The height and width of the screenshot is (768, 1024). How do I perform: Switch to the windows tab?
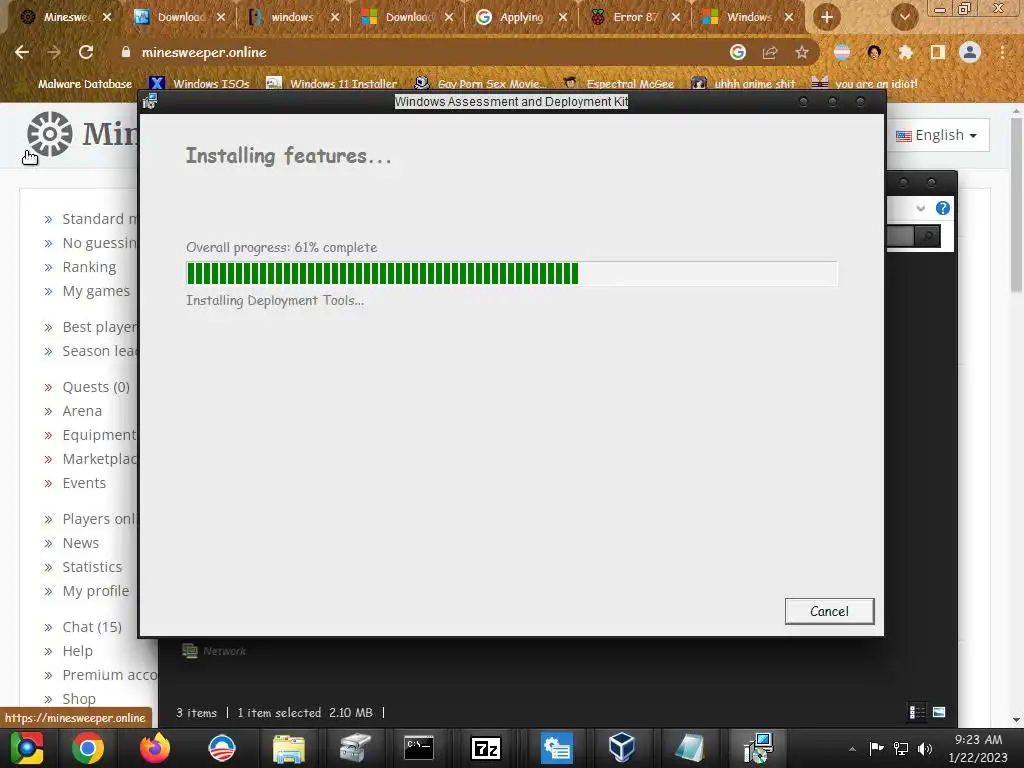293,17
